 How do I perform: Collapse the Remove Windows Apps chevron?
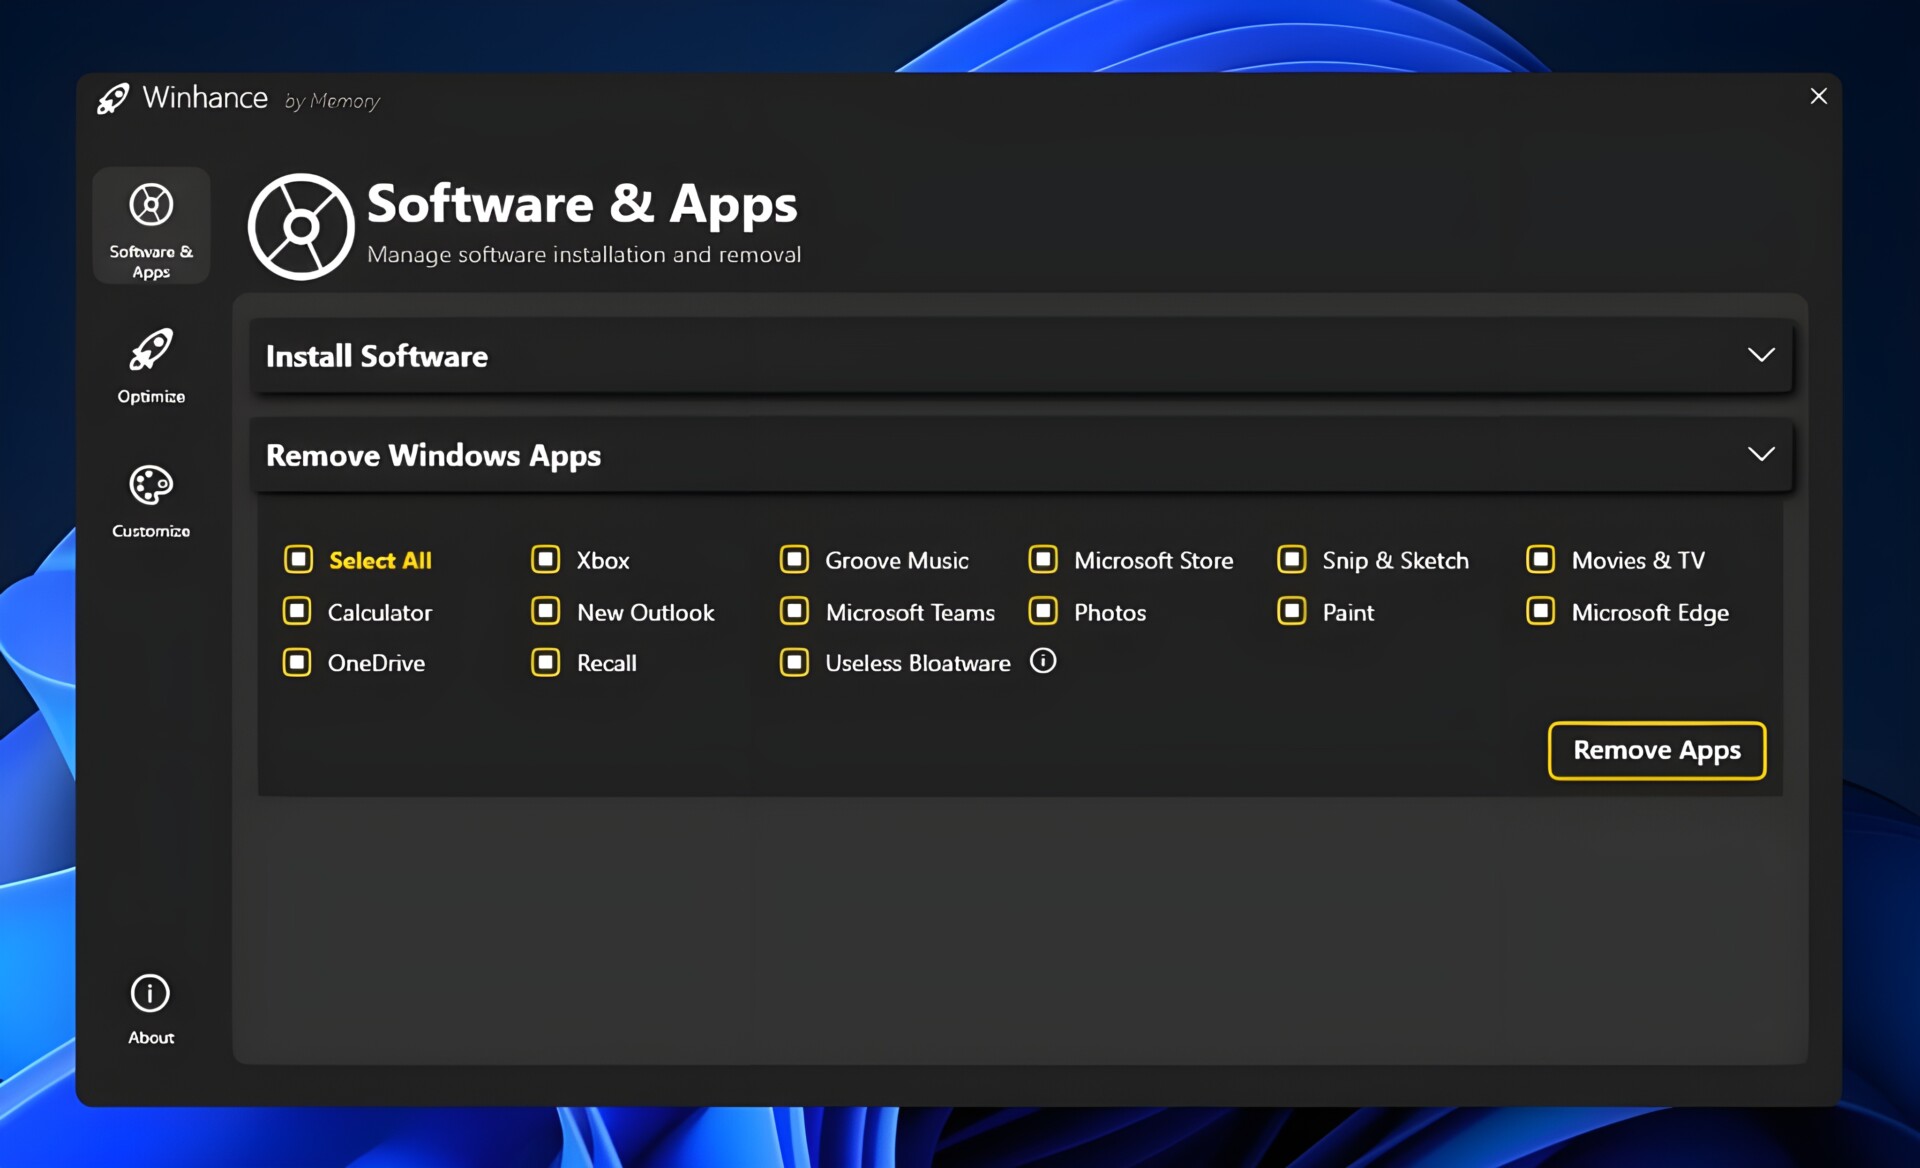pyautogui.click(x=1761, y=454)
